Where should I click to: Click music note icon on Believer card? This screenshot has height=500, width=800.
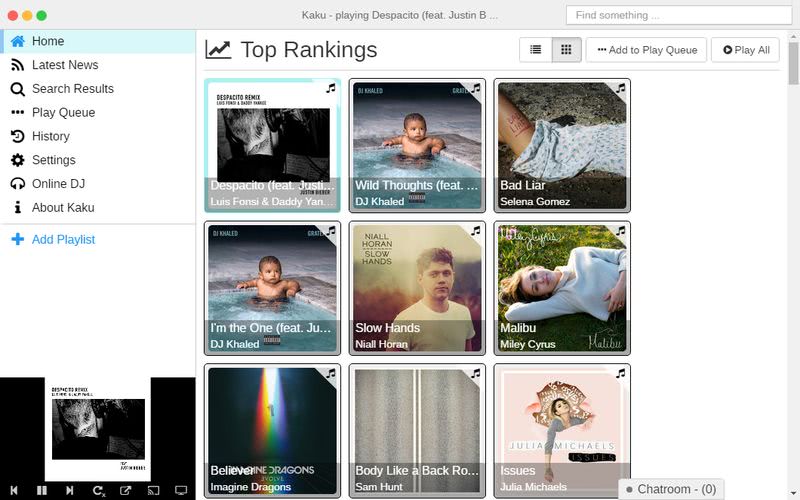331,374
